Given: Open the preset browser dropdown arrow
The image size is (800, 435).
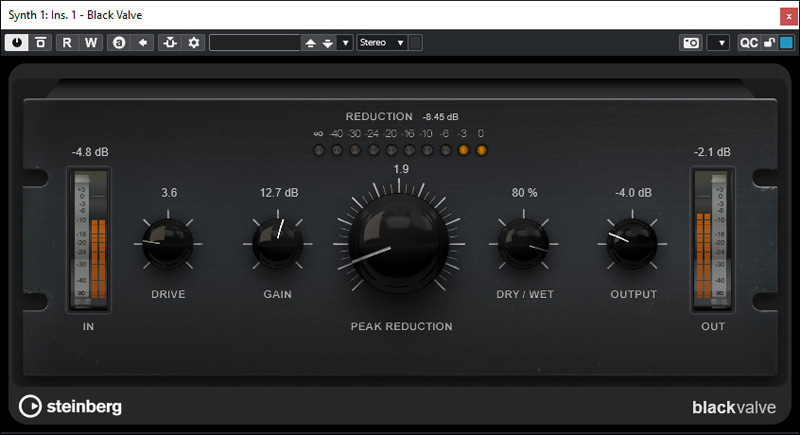Looking at the screenshot, I should tap(345, 43).
